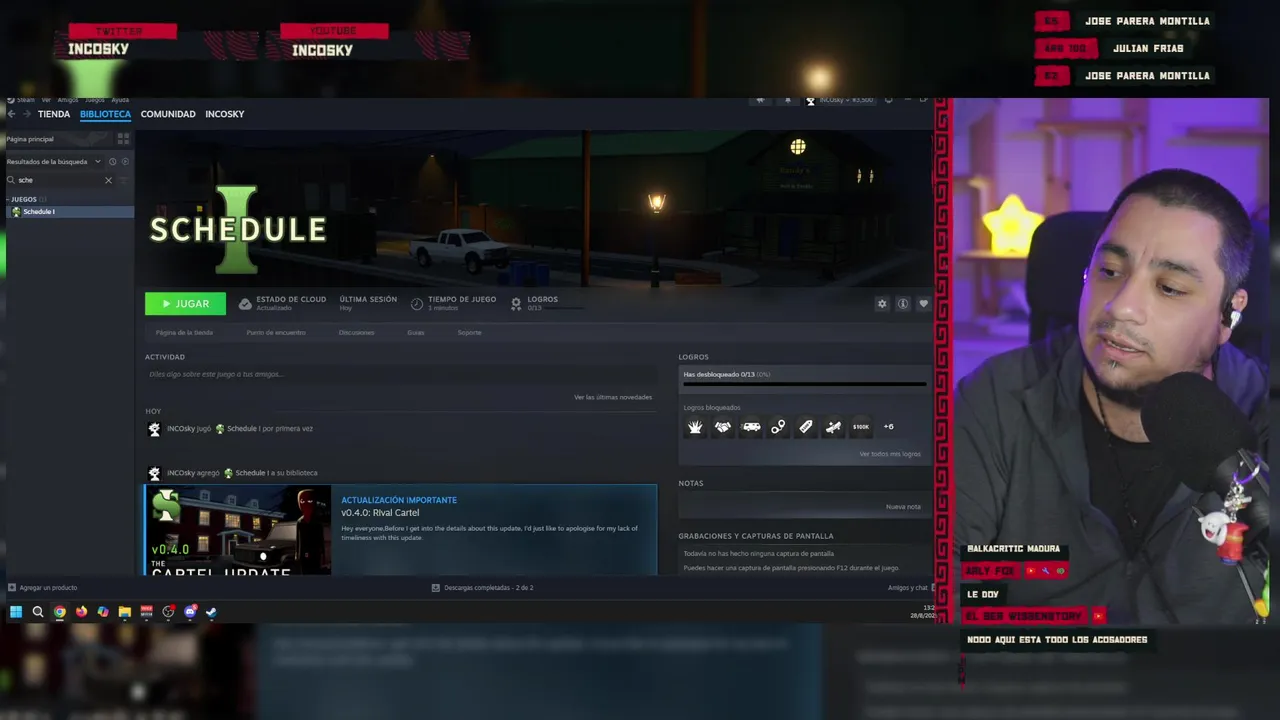Open Ver todos mis logros link
1280x720 pixels.
(890, 454)
